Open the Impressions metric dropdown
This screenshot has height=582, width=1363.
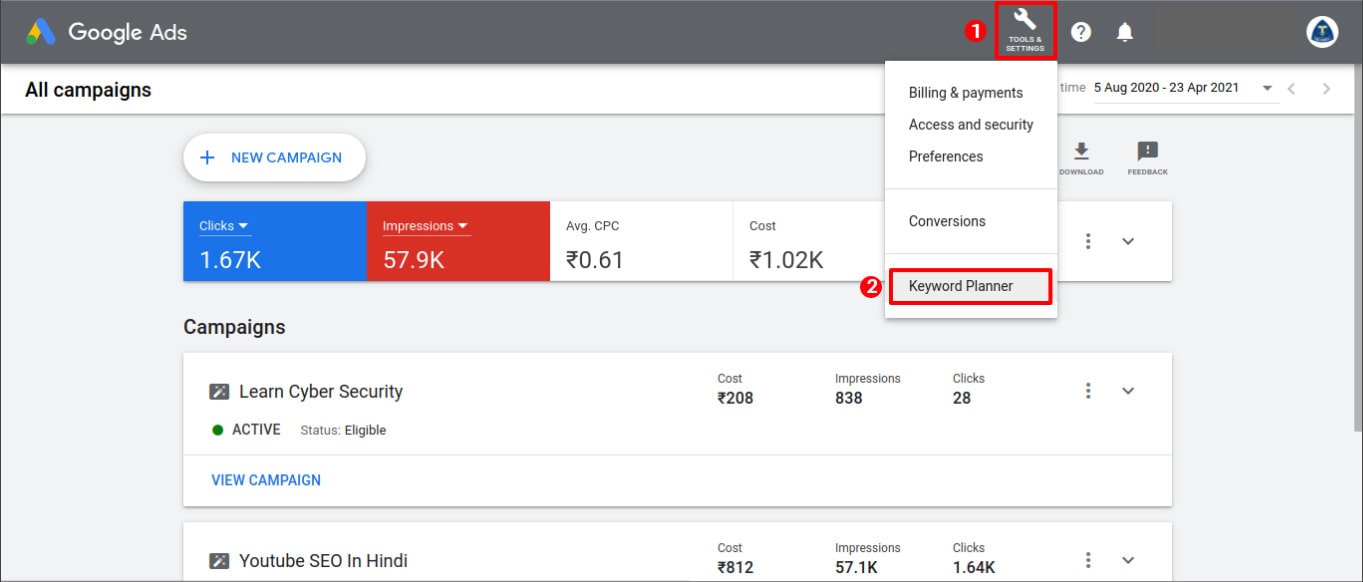(426, 226)
